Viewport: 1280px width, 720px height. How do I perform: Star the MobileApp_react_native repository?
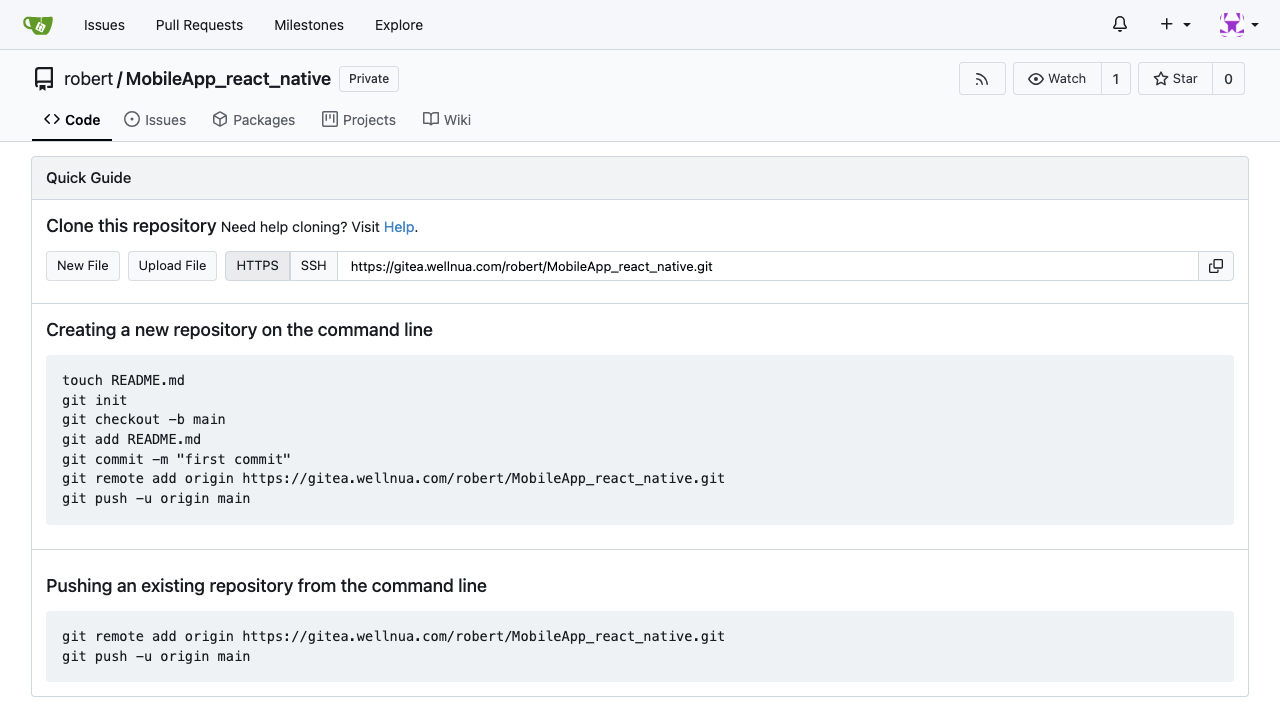click(x=1175, y=79)
